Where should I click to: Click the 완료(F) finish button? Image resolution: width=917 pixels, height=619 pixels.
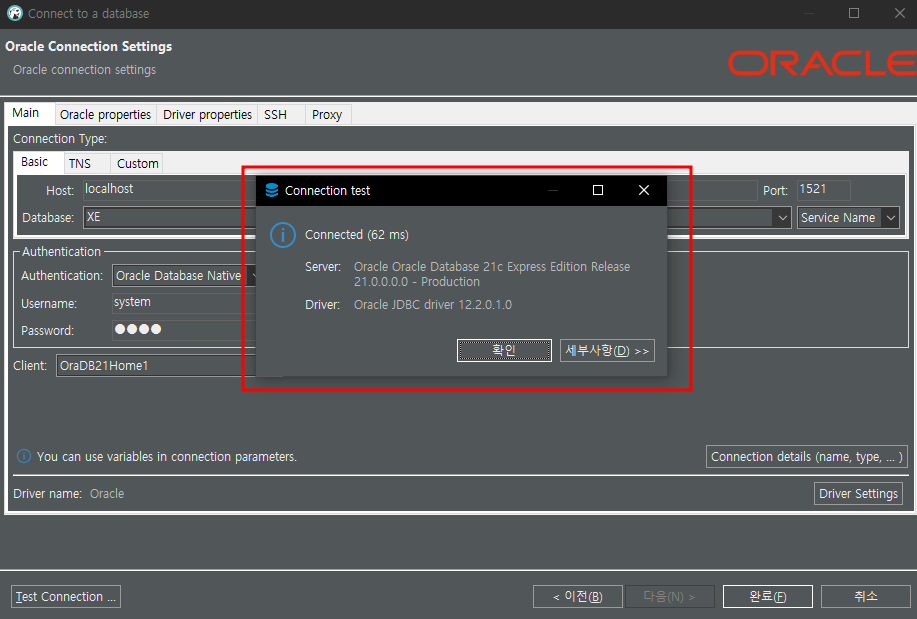[x=767, y=597]
